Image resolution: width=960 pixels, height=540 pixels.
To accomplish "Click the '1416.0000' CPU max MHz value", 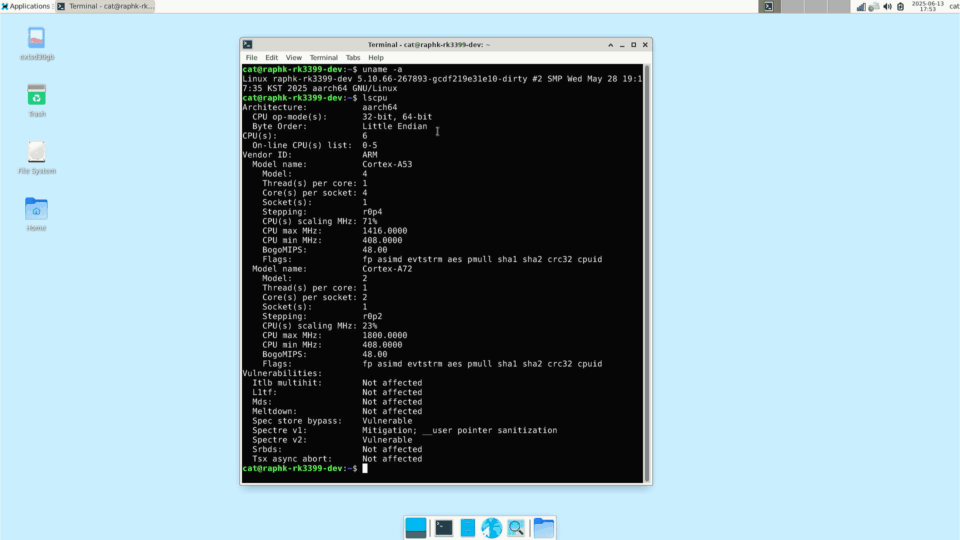I will (x=384, y=231).
